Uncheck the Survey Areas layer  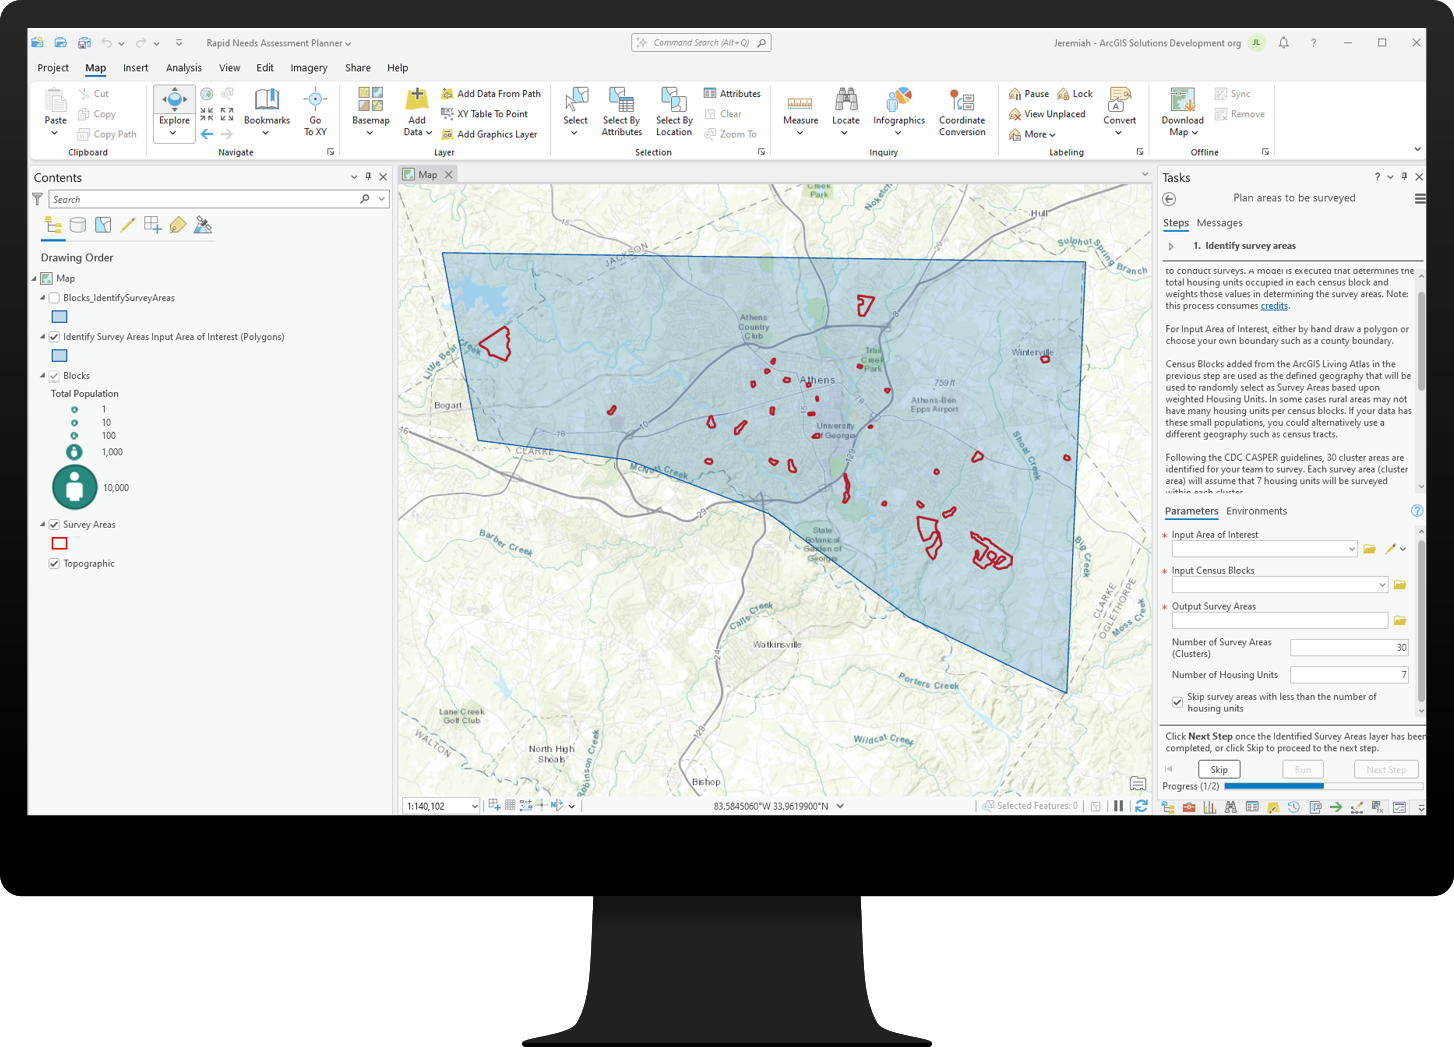pos(53,524)
